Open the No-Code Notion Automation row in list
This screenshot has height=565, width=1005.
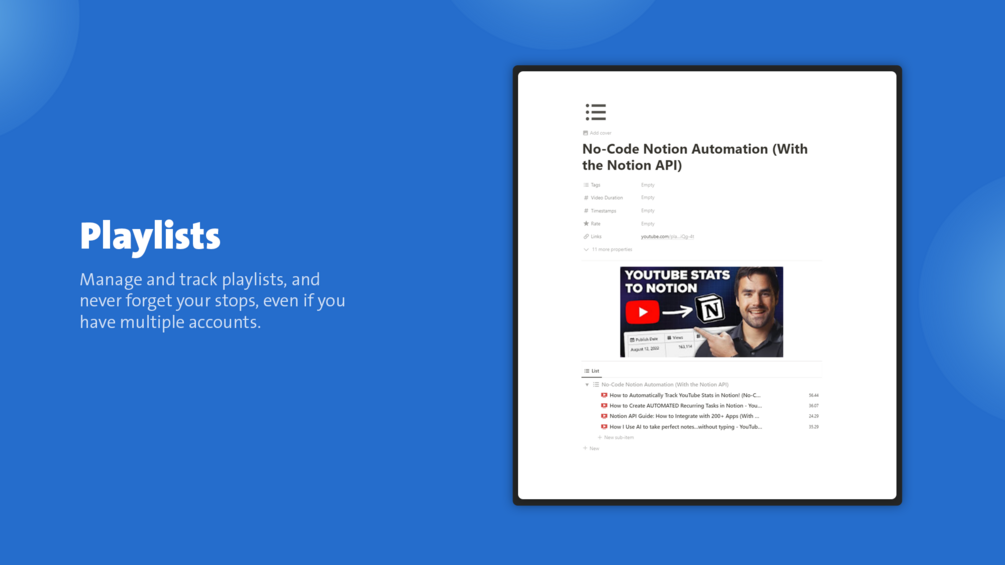(x=665, y=384)
